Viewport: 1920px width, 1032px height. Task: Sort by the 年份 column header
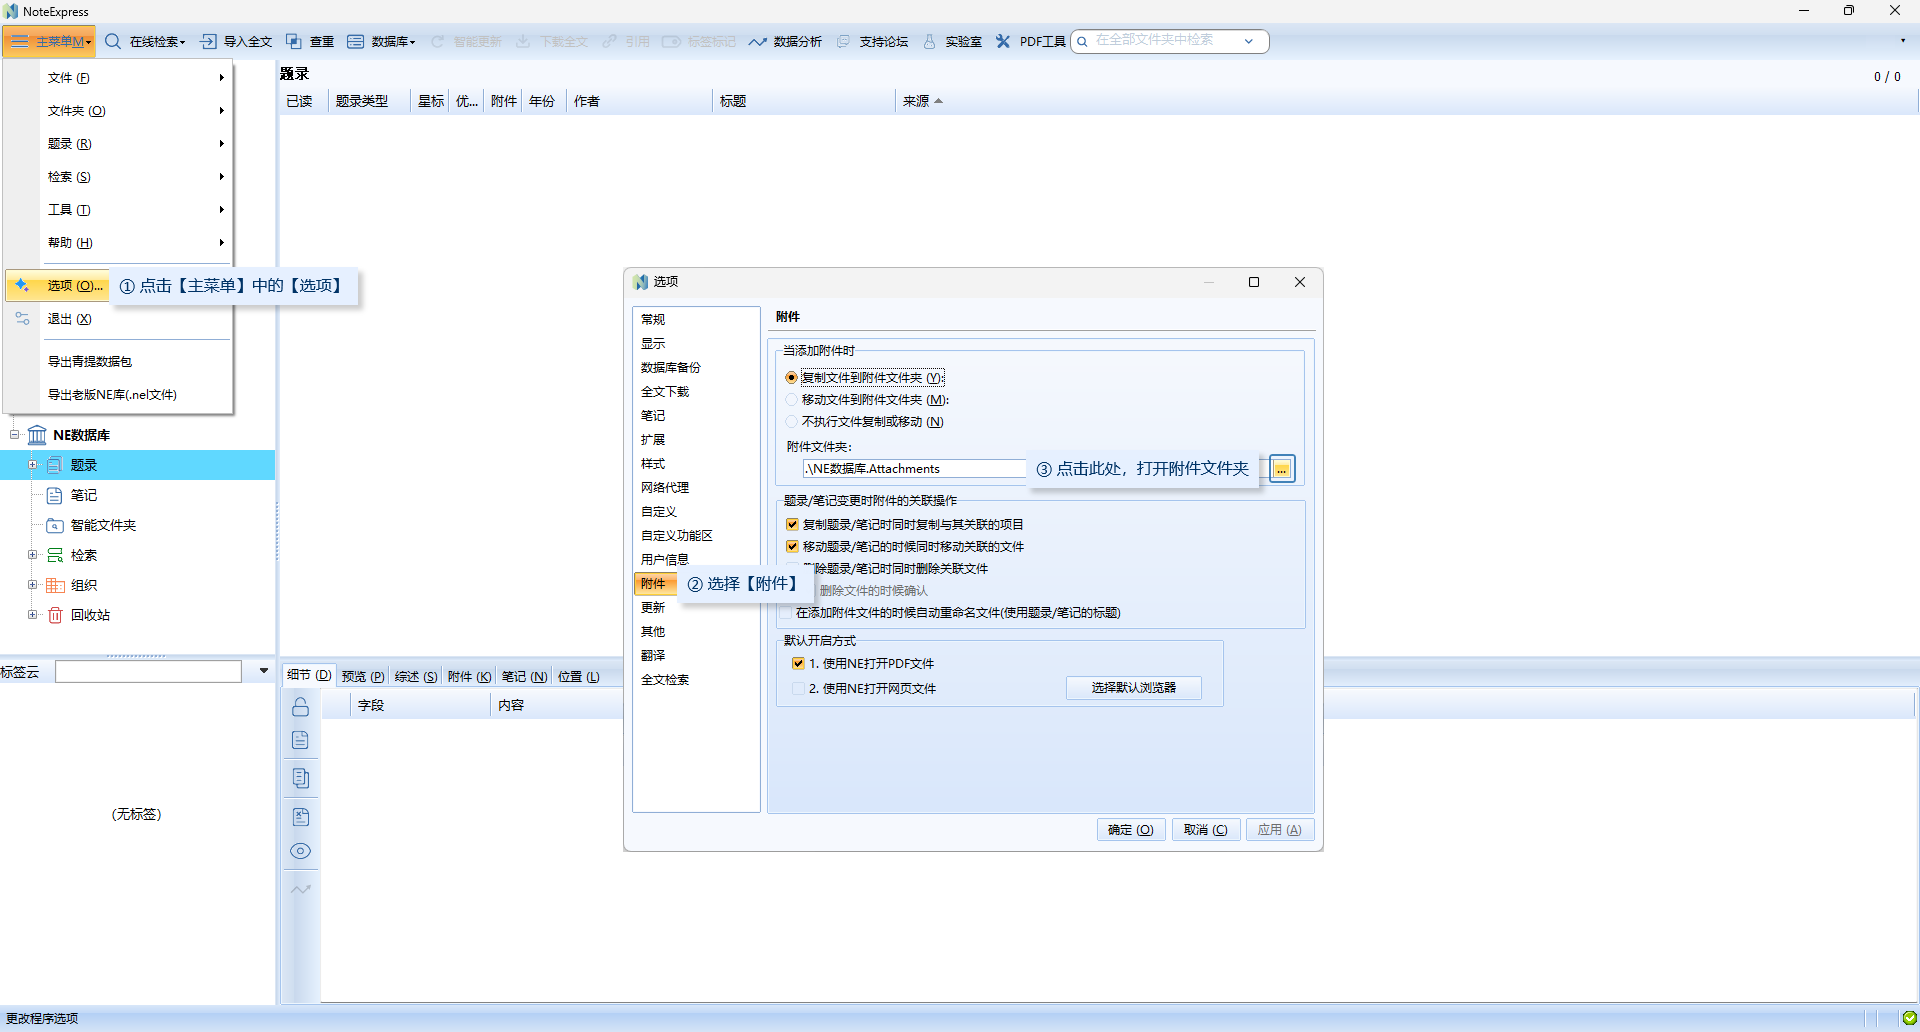pyautogui.click(x=543, y=101)
